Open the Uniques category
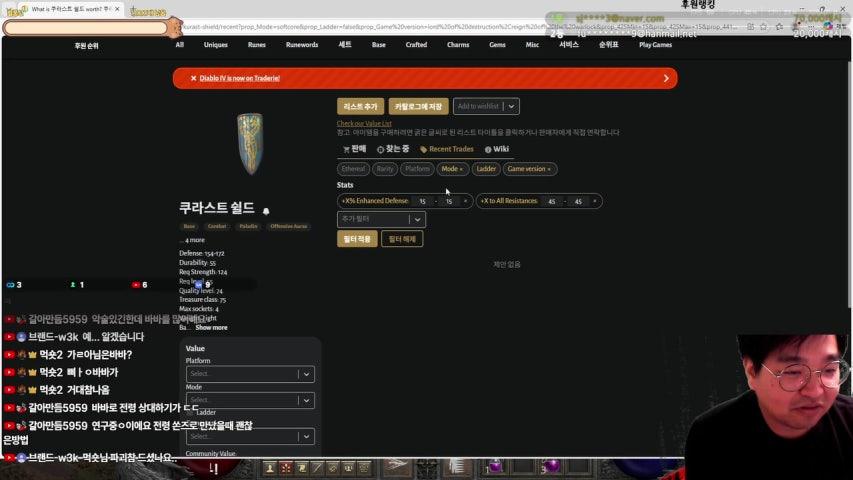853x480 pixels. pyautogui.click(x=215, y=45)
